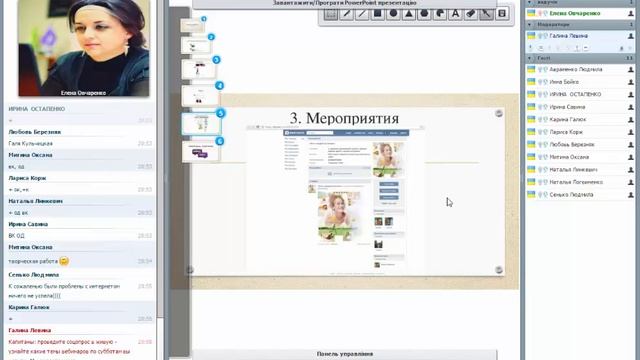Image resolution: width=640 pixels, height=360 pixels.
Task: Click user icon in Лариса Корж row
Action: click(631, 132)
